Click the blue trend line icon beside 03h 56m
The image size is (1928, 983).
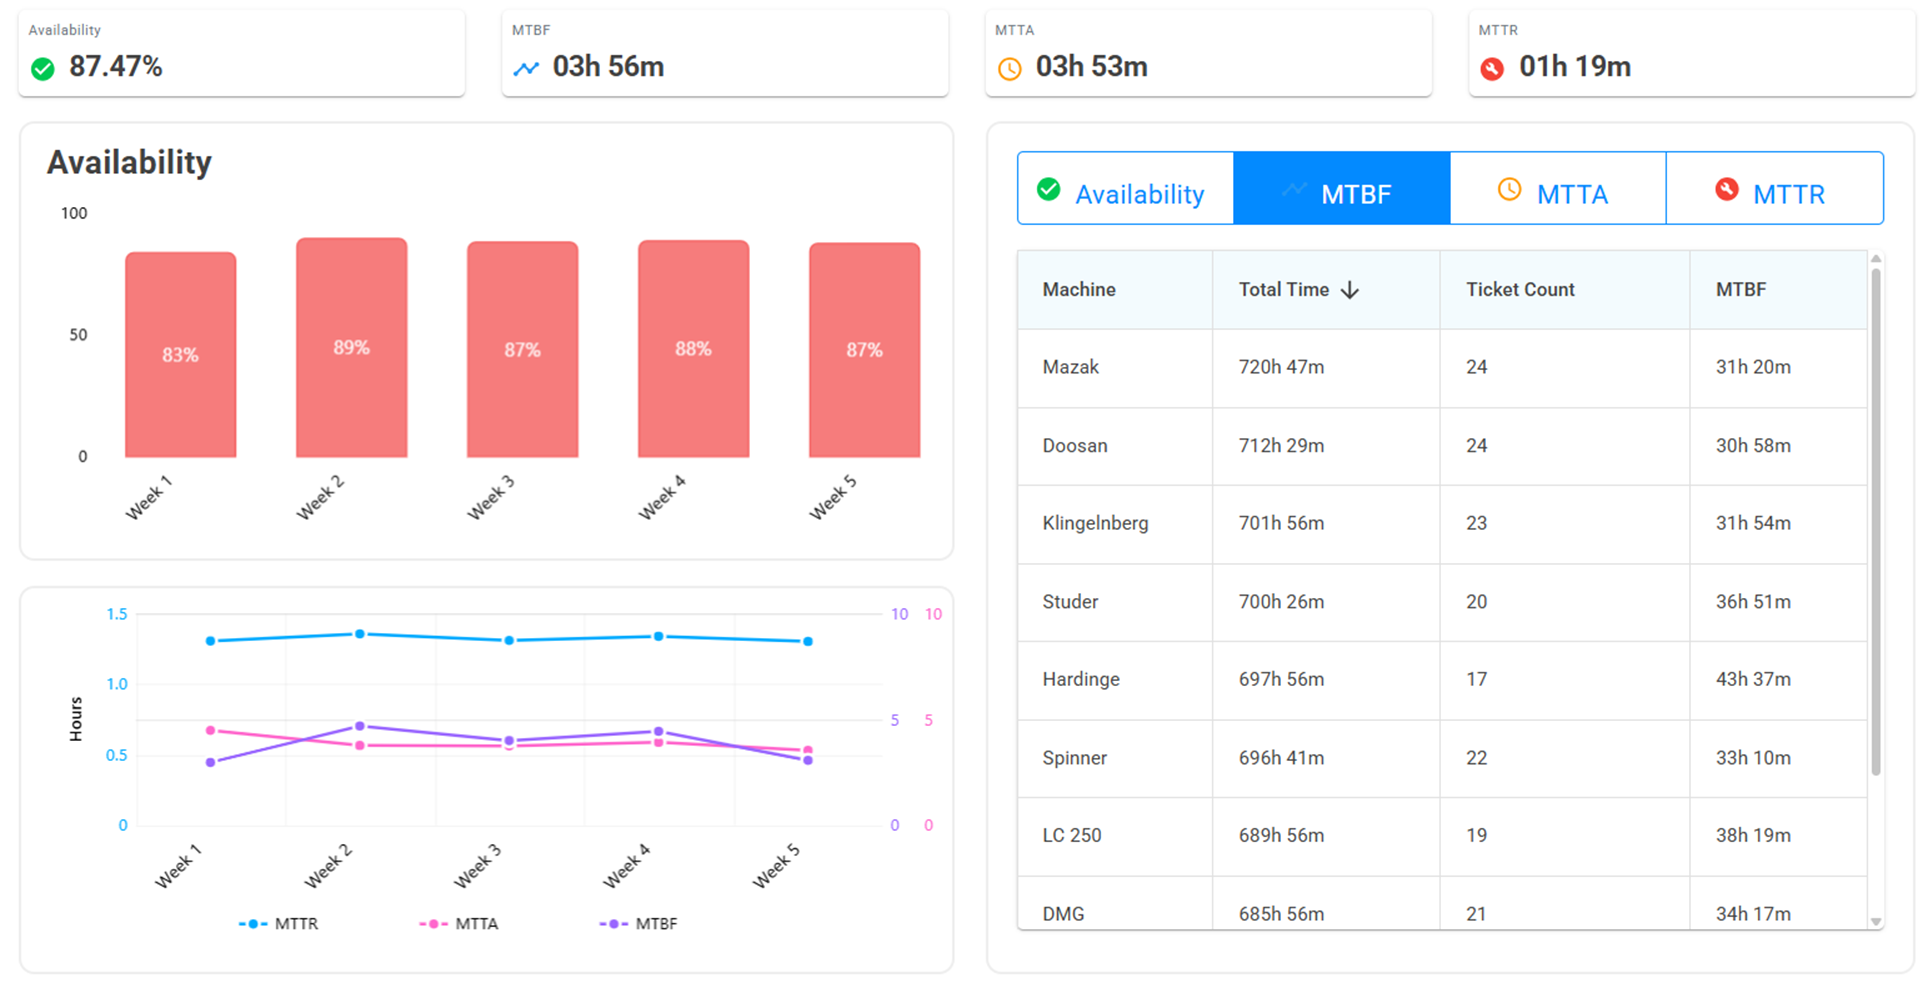(526, 68)
